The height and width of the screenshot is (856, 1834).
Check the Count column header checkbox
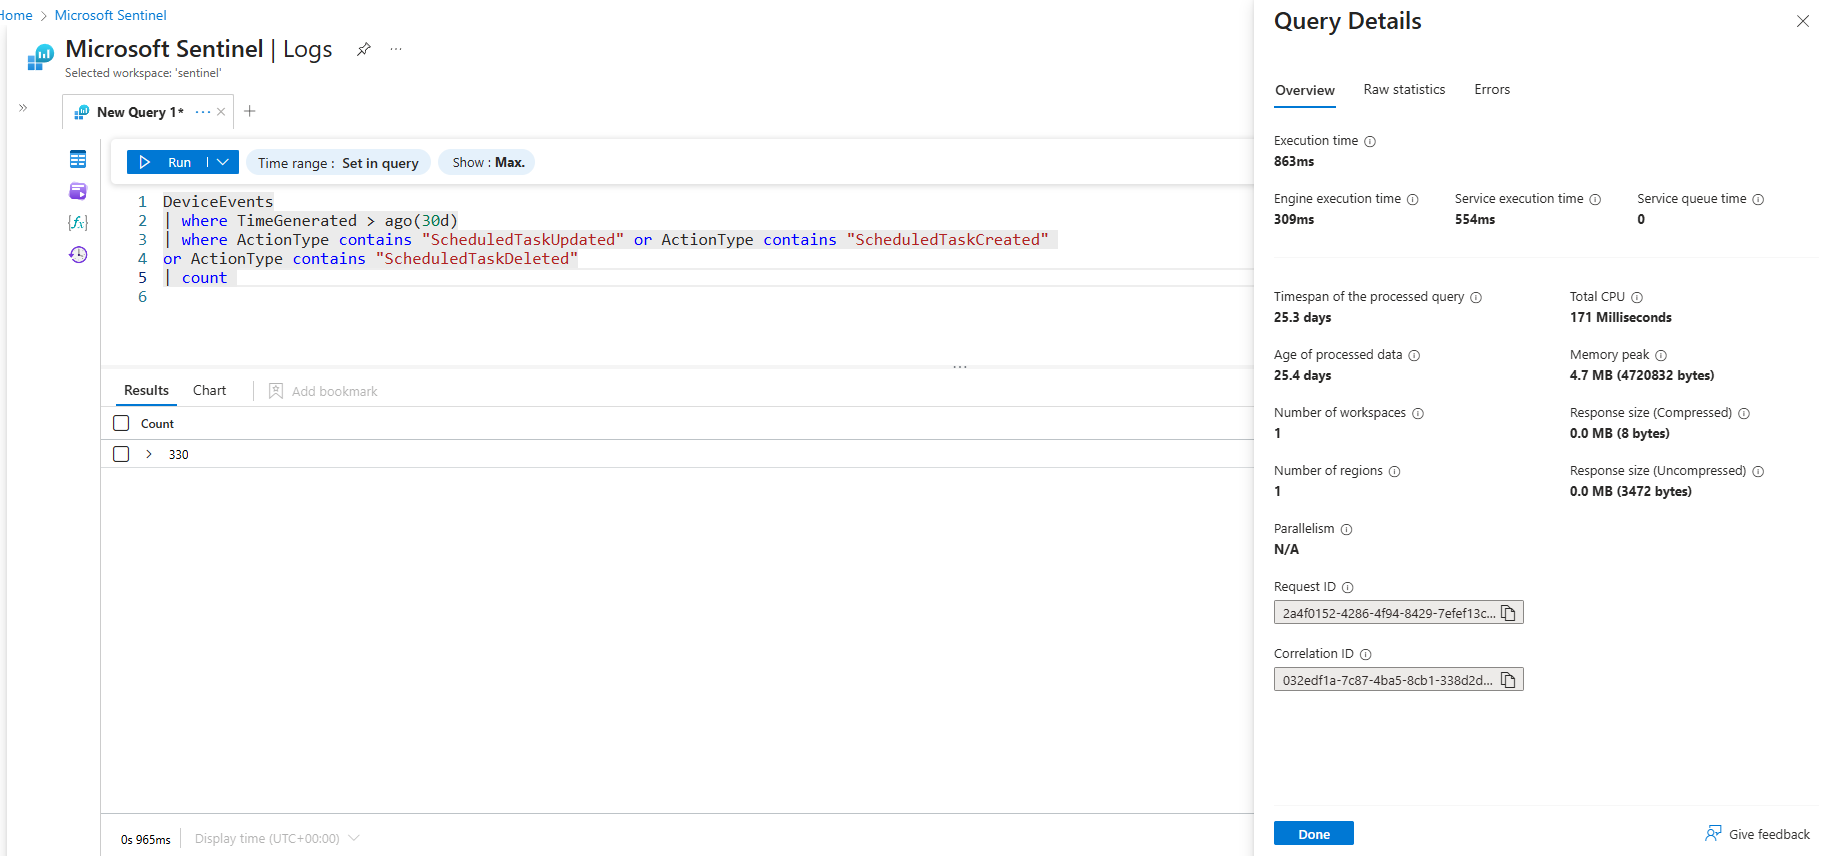click(x=121, y=423)
